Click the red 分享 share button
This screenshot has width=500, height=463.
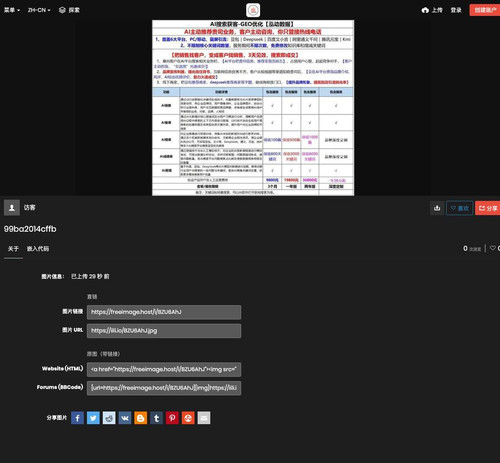(488, 208)
